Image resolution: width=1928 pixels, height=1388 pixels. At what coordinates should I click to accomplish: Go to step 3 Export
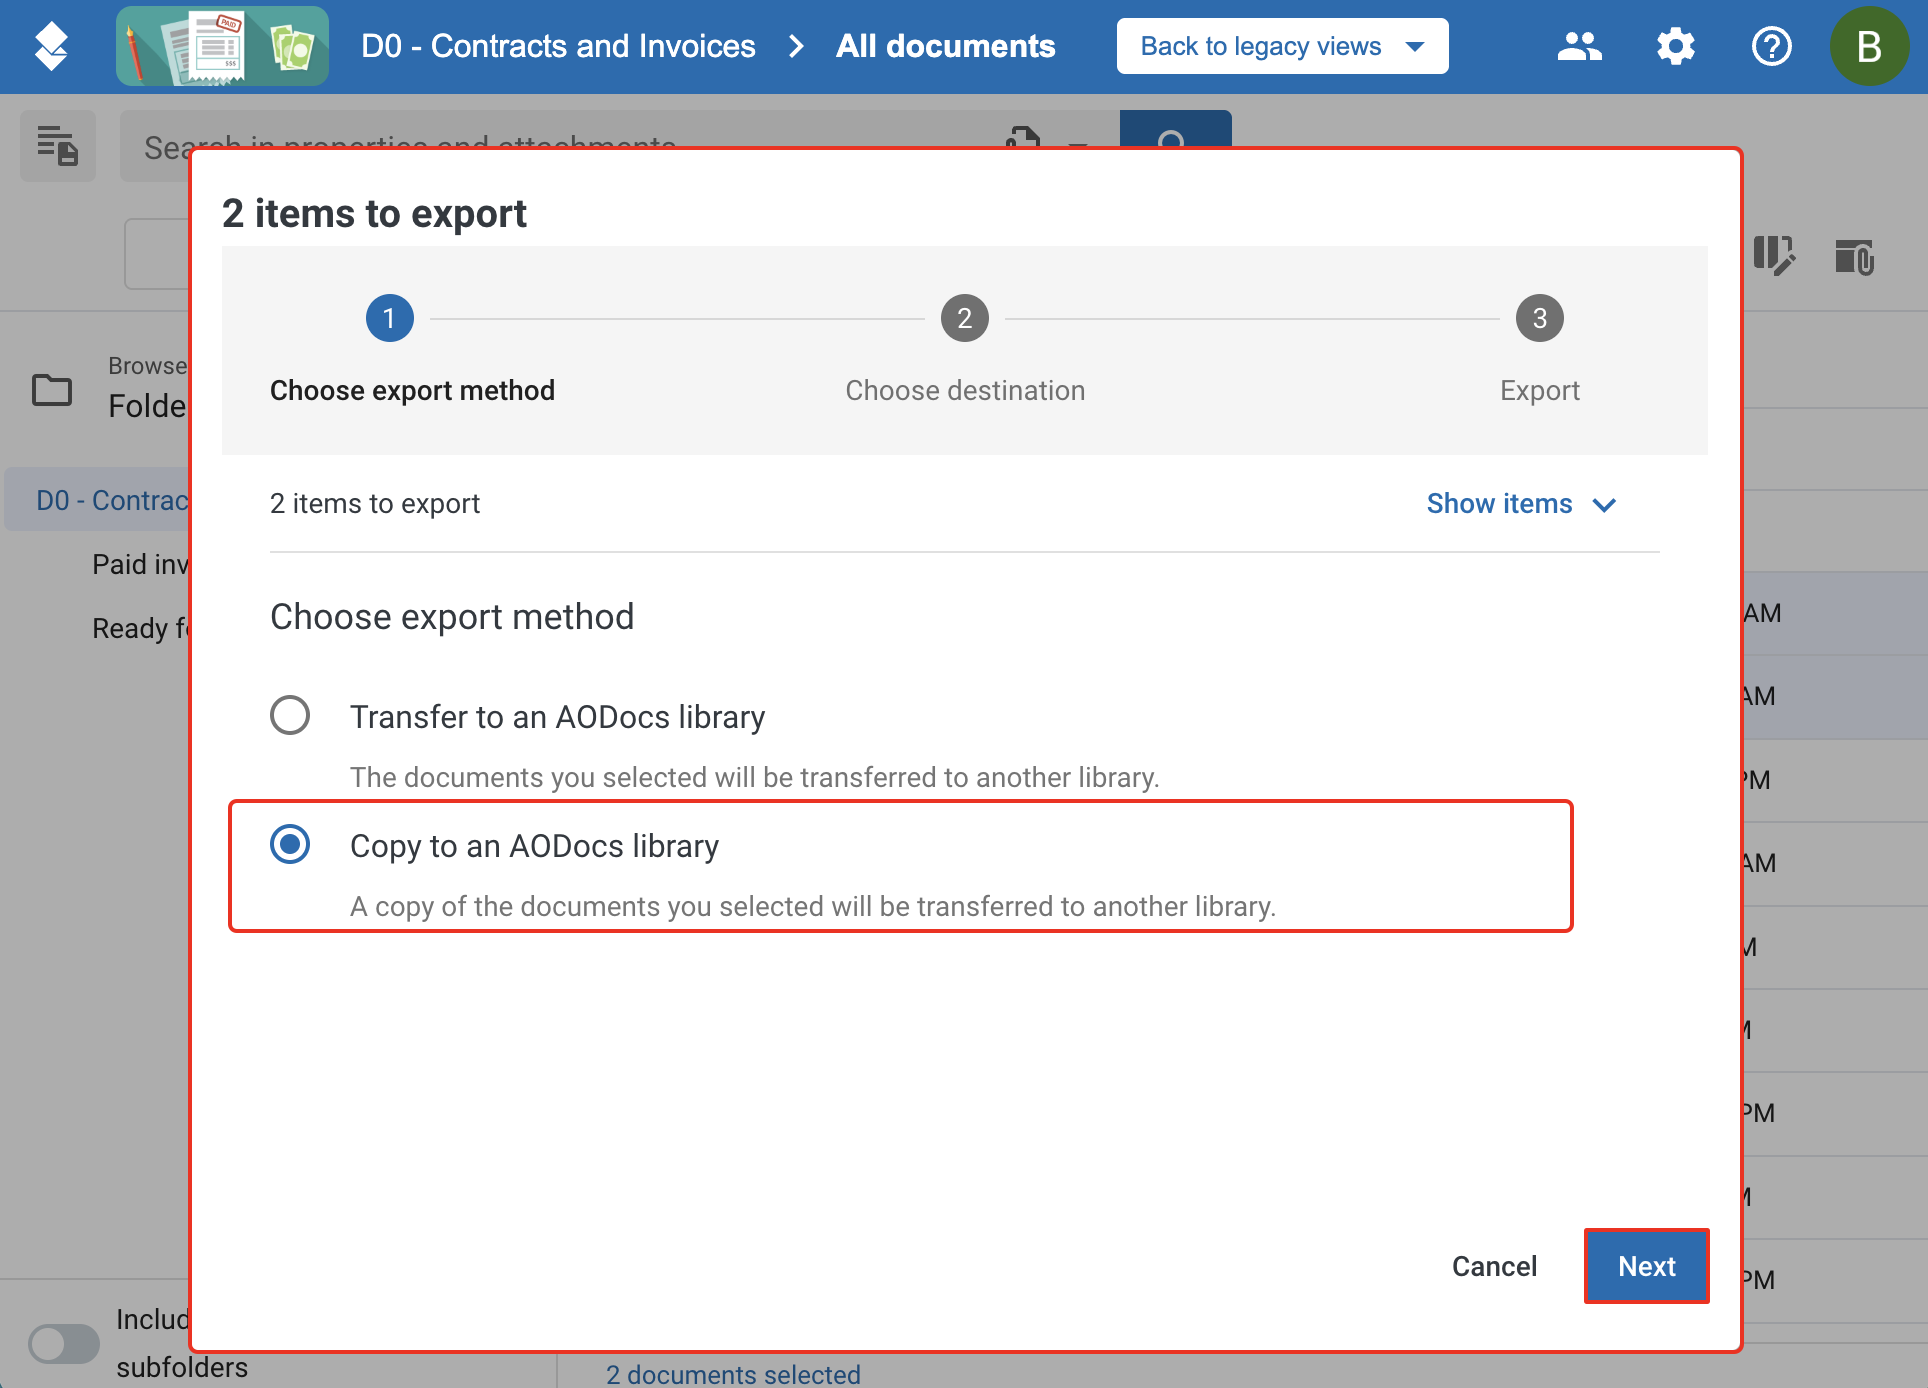(x=1540, y=318)
